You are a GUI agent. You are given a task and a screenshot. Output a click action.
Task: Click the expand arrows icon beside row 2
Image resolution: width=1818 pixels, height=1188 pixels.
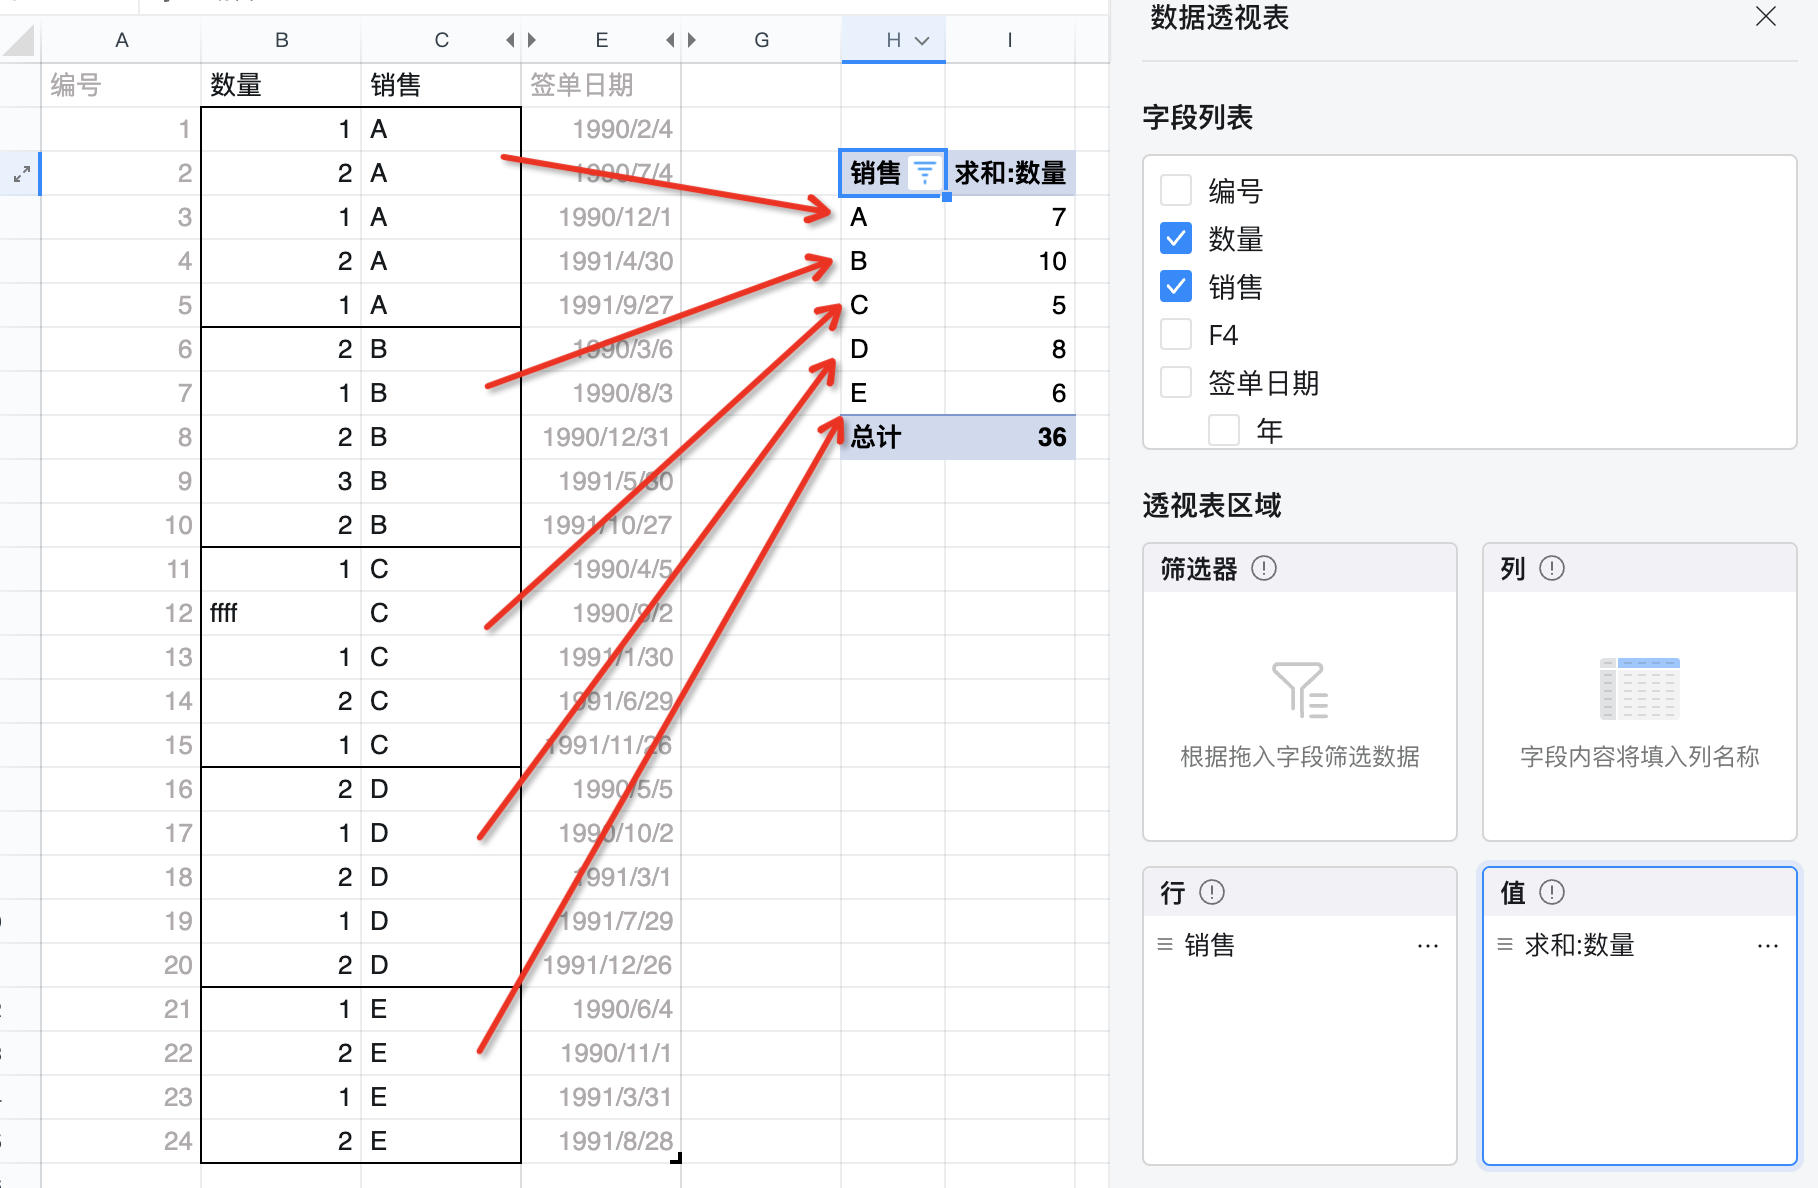coord(21,174)
